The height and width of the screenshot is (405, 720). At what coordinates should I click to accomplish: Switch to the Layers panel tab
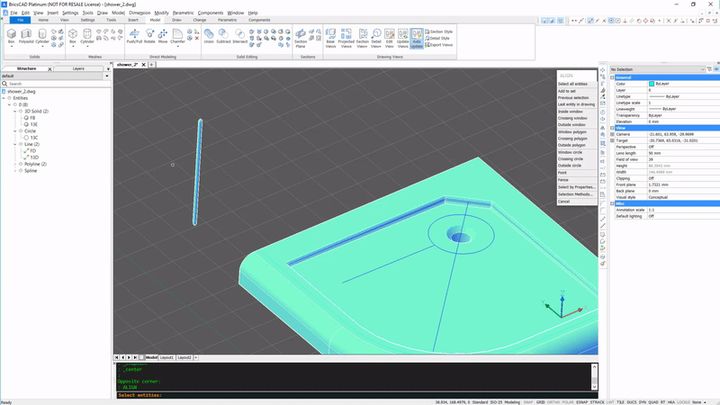pyautogui.click(x=79, y=68)
